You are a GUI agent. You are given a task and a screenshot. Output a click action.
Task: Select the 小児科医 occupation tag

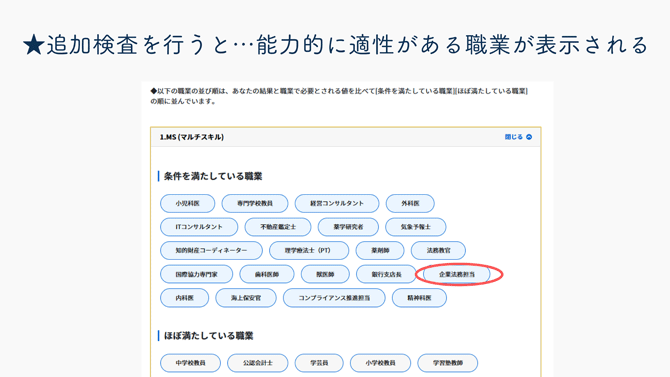(188, 203)
